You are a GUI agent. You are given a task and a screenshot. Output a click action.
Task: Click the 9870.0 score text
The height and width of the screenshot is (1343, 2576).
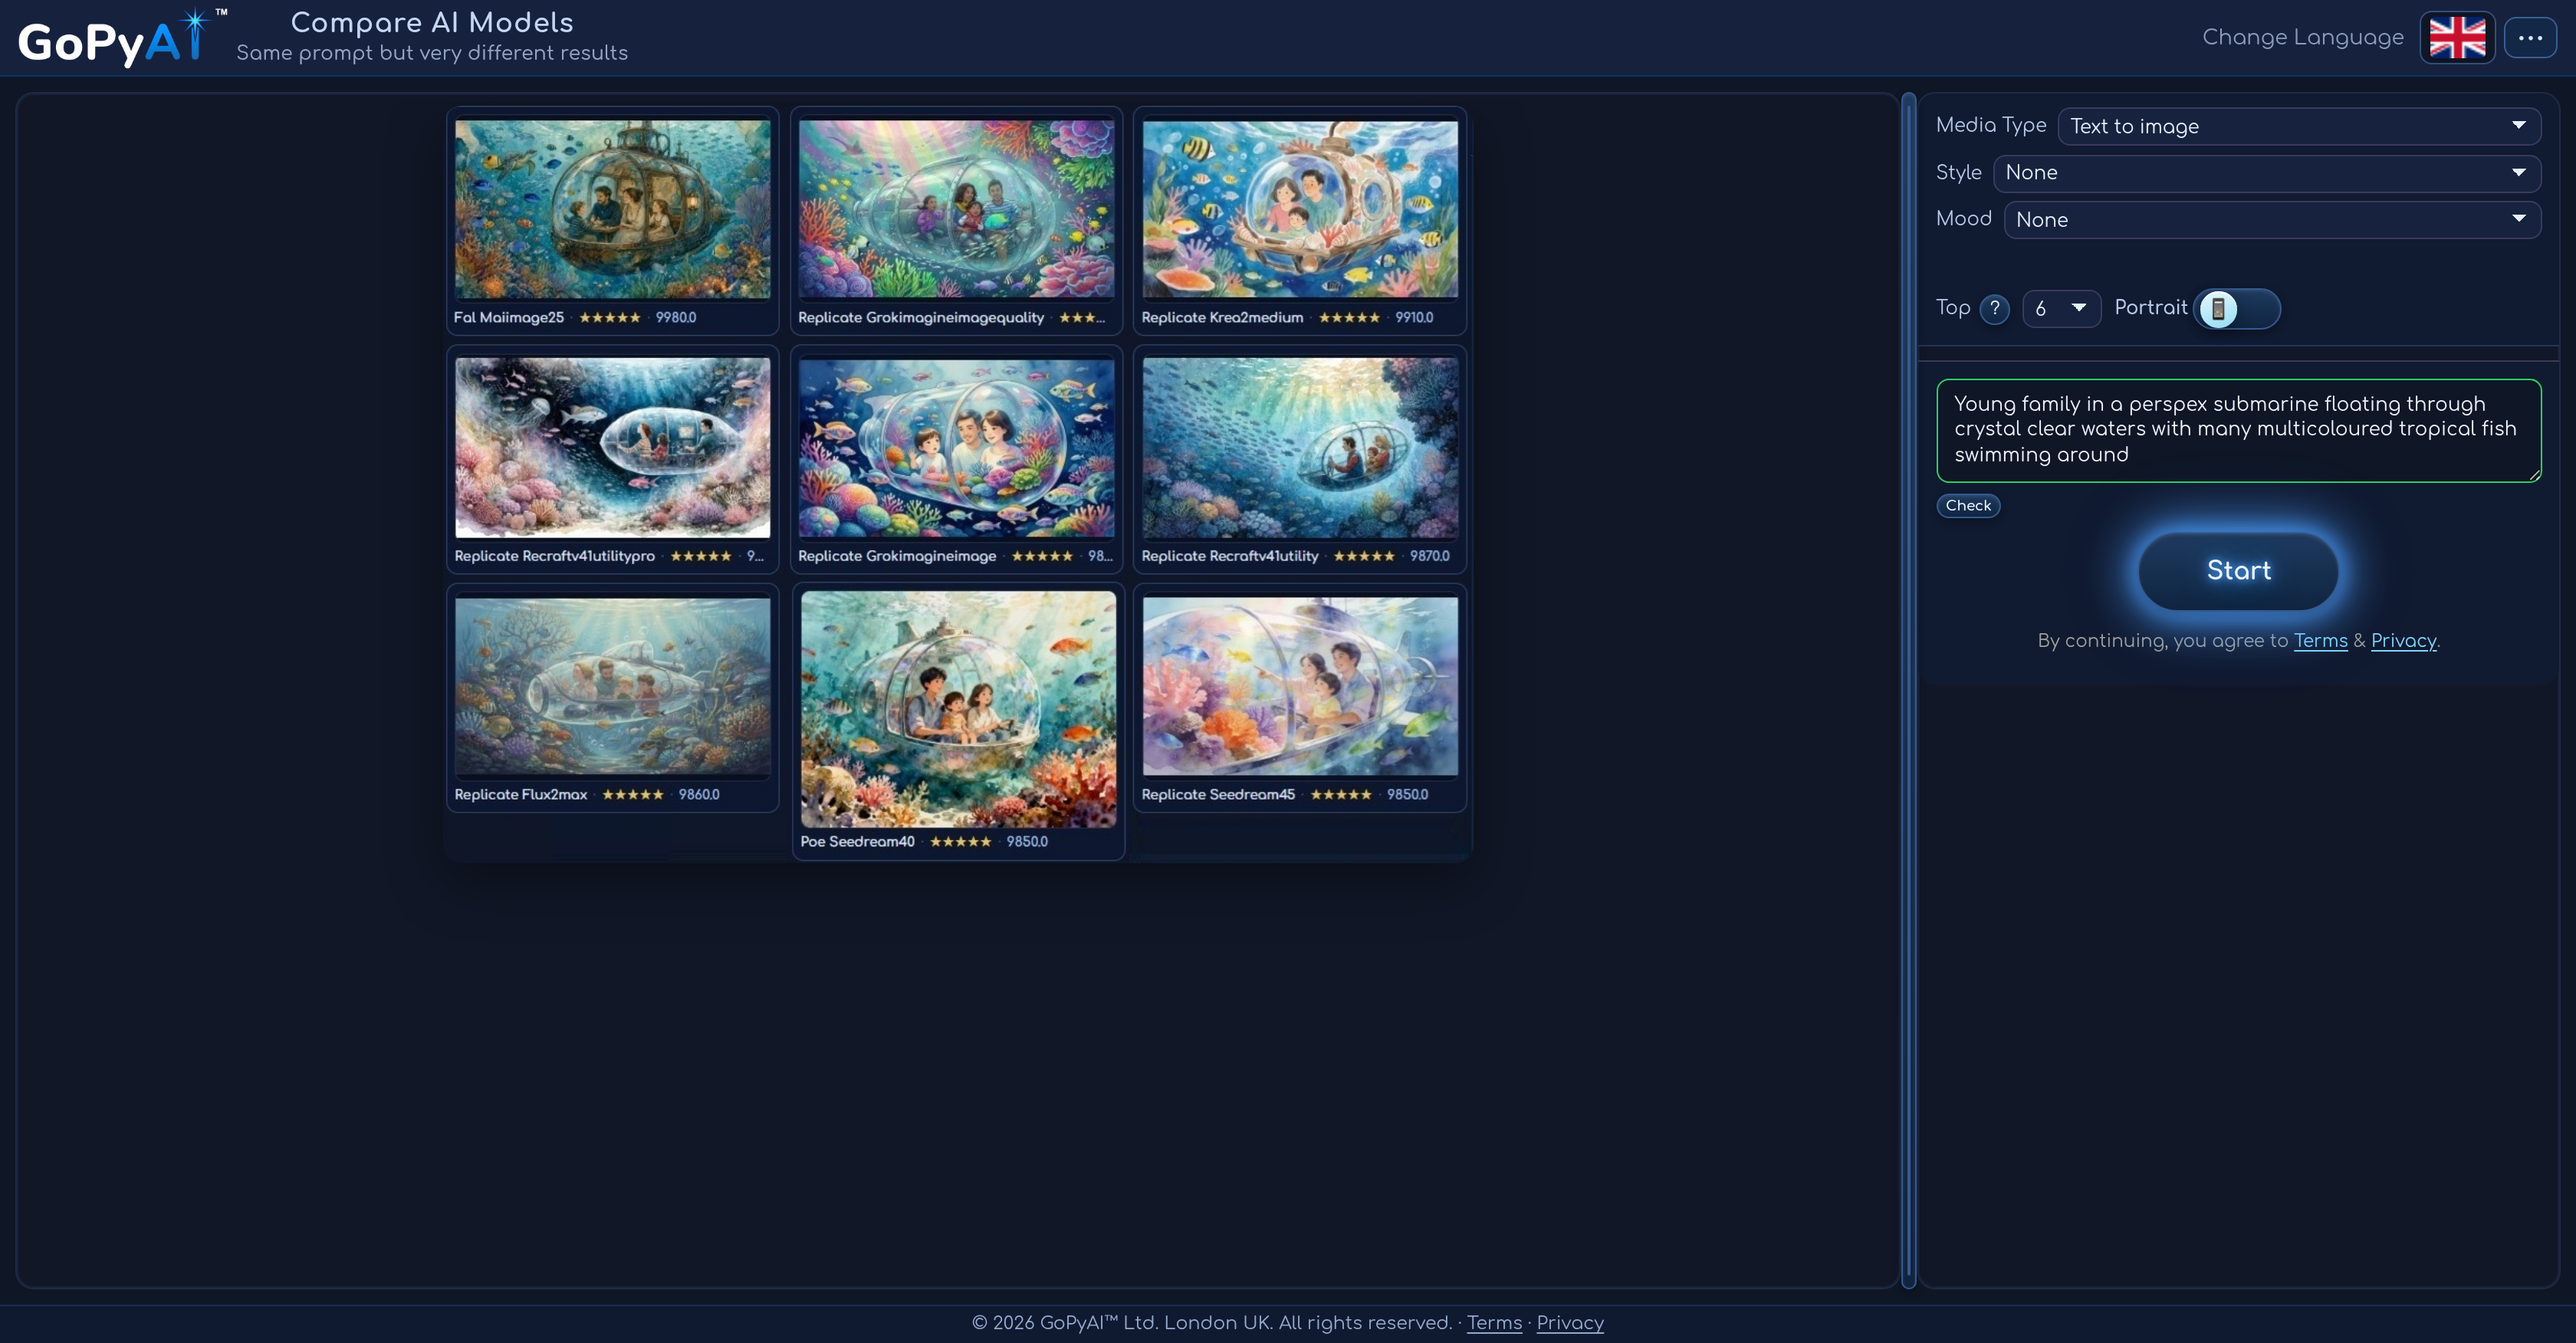1429,557
